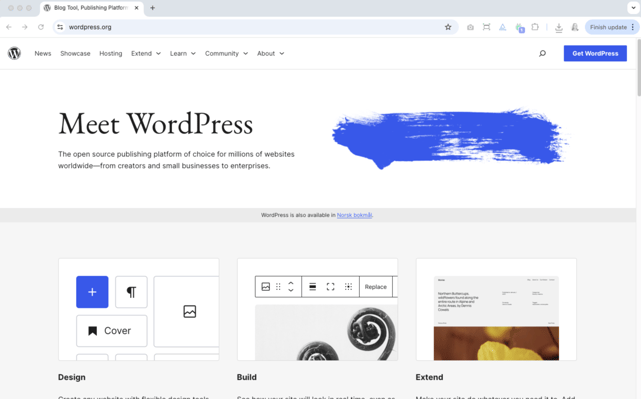Click the profile avatar icon in the toolbar
This screenshot has width=641, height=399.
click(x=575, y=27)
